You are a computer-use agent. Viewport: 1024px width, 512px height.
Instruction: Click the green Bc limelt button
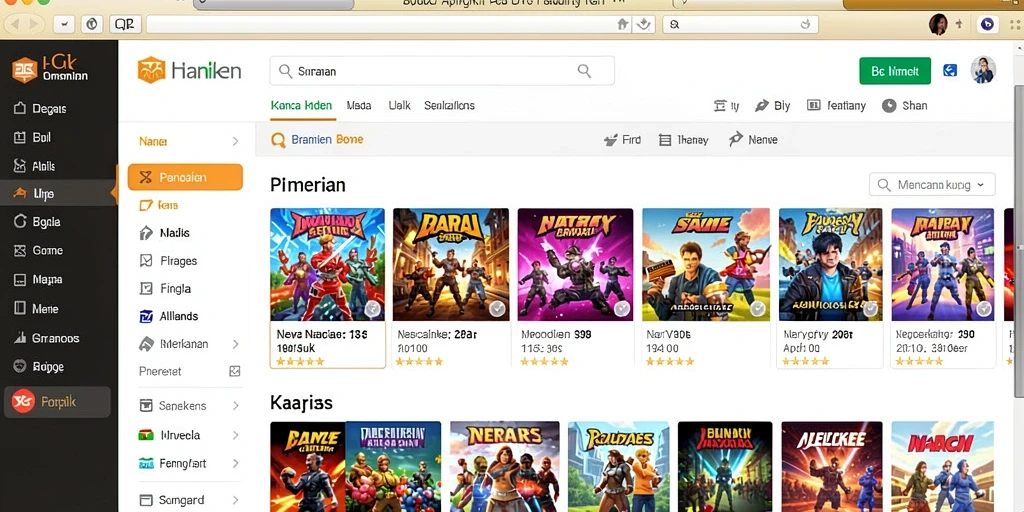[895, 71]
